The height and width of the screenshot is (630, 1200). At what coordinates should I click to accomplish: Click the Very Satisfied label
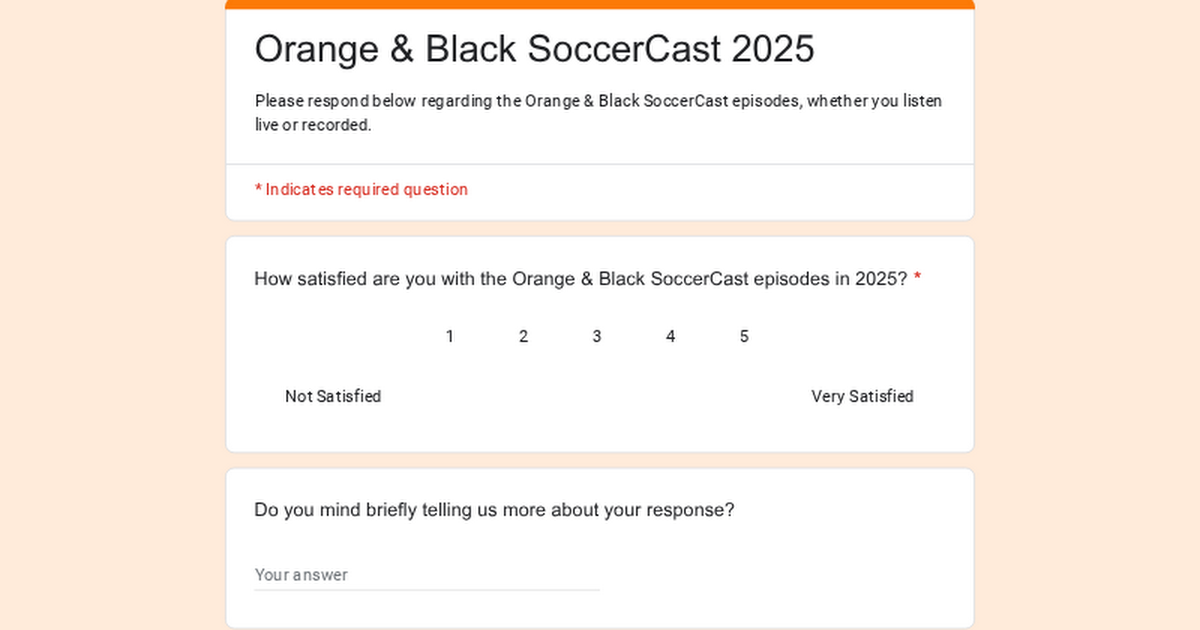[x=862, y=396]
